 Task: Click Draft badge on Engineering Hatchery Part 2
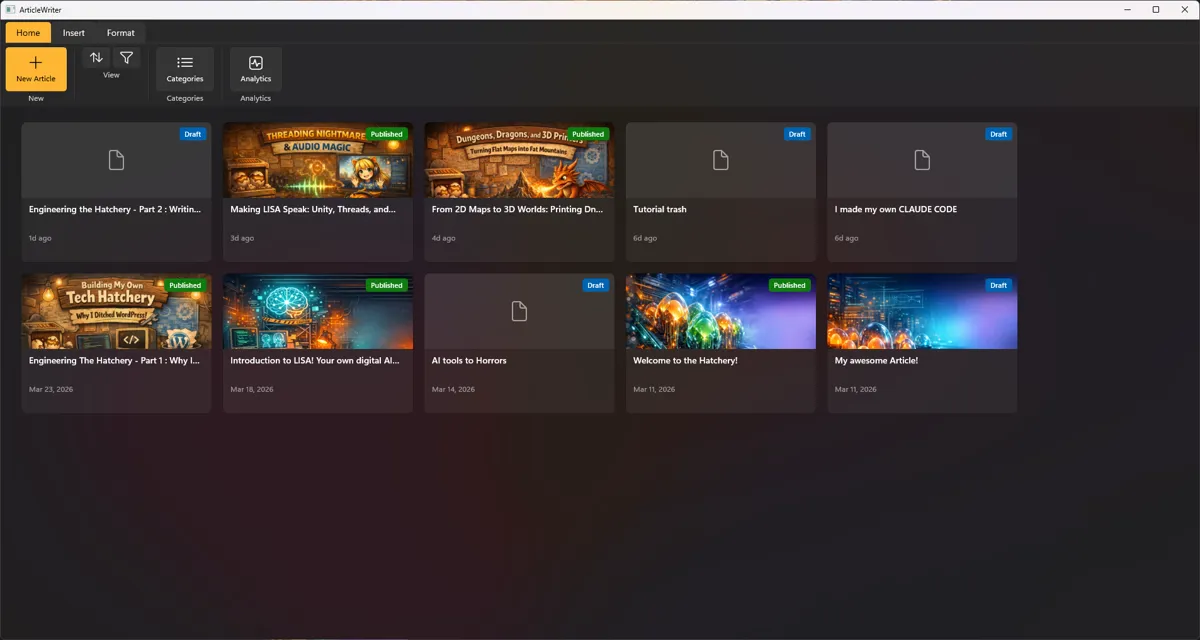(193, 134)
